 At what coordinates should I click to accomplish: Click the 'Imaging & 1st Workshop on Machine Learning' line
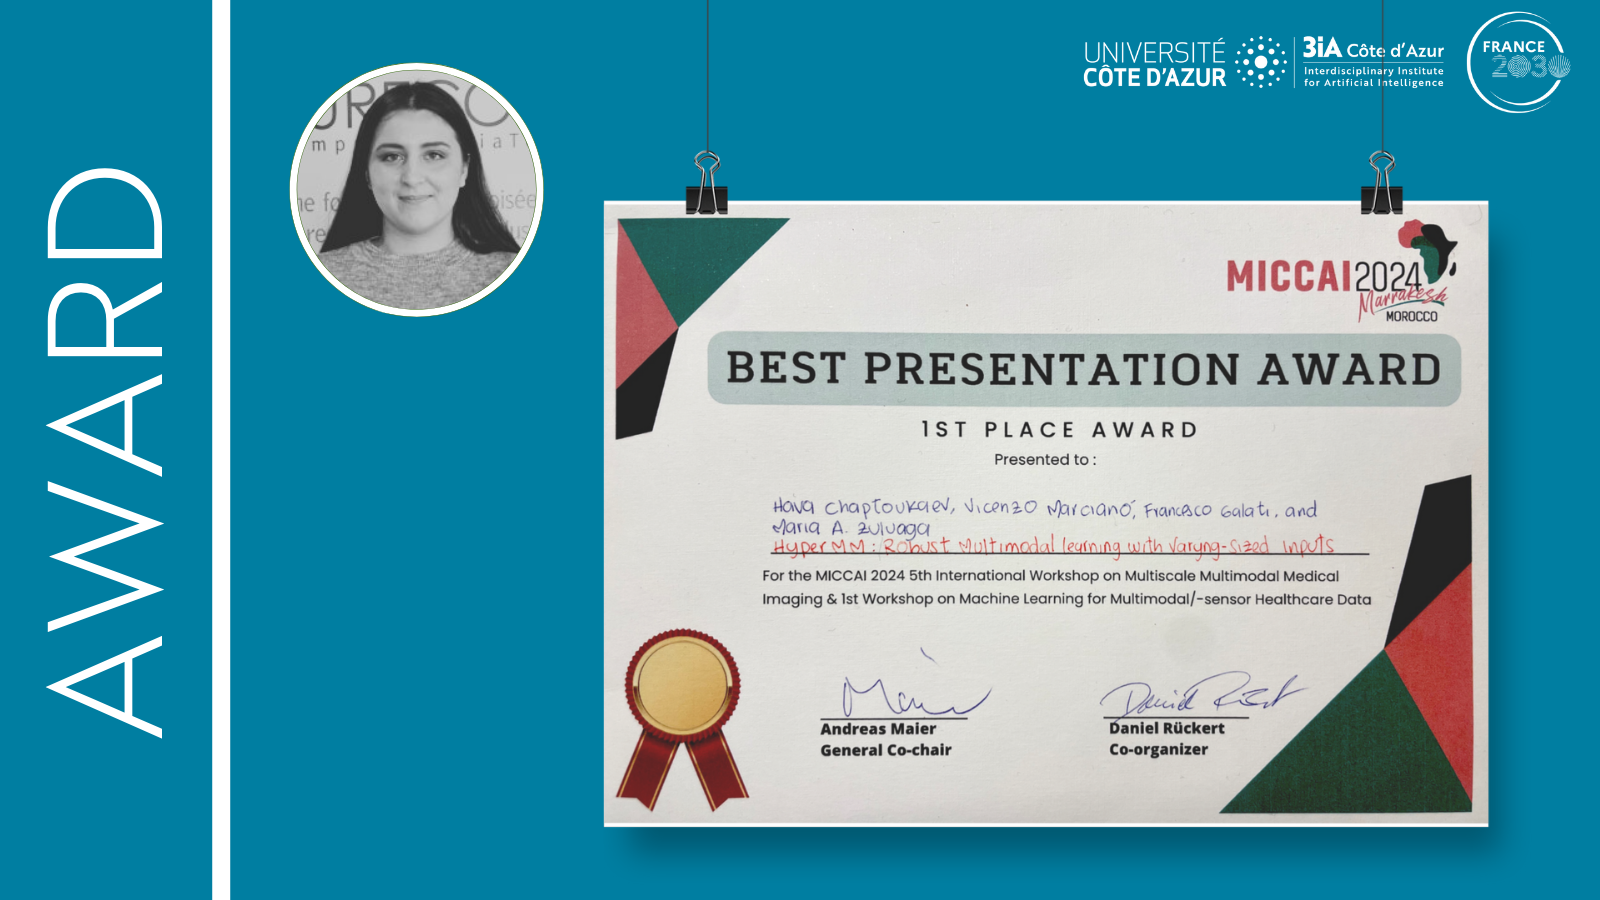pos(1066,599)
